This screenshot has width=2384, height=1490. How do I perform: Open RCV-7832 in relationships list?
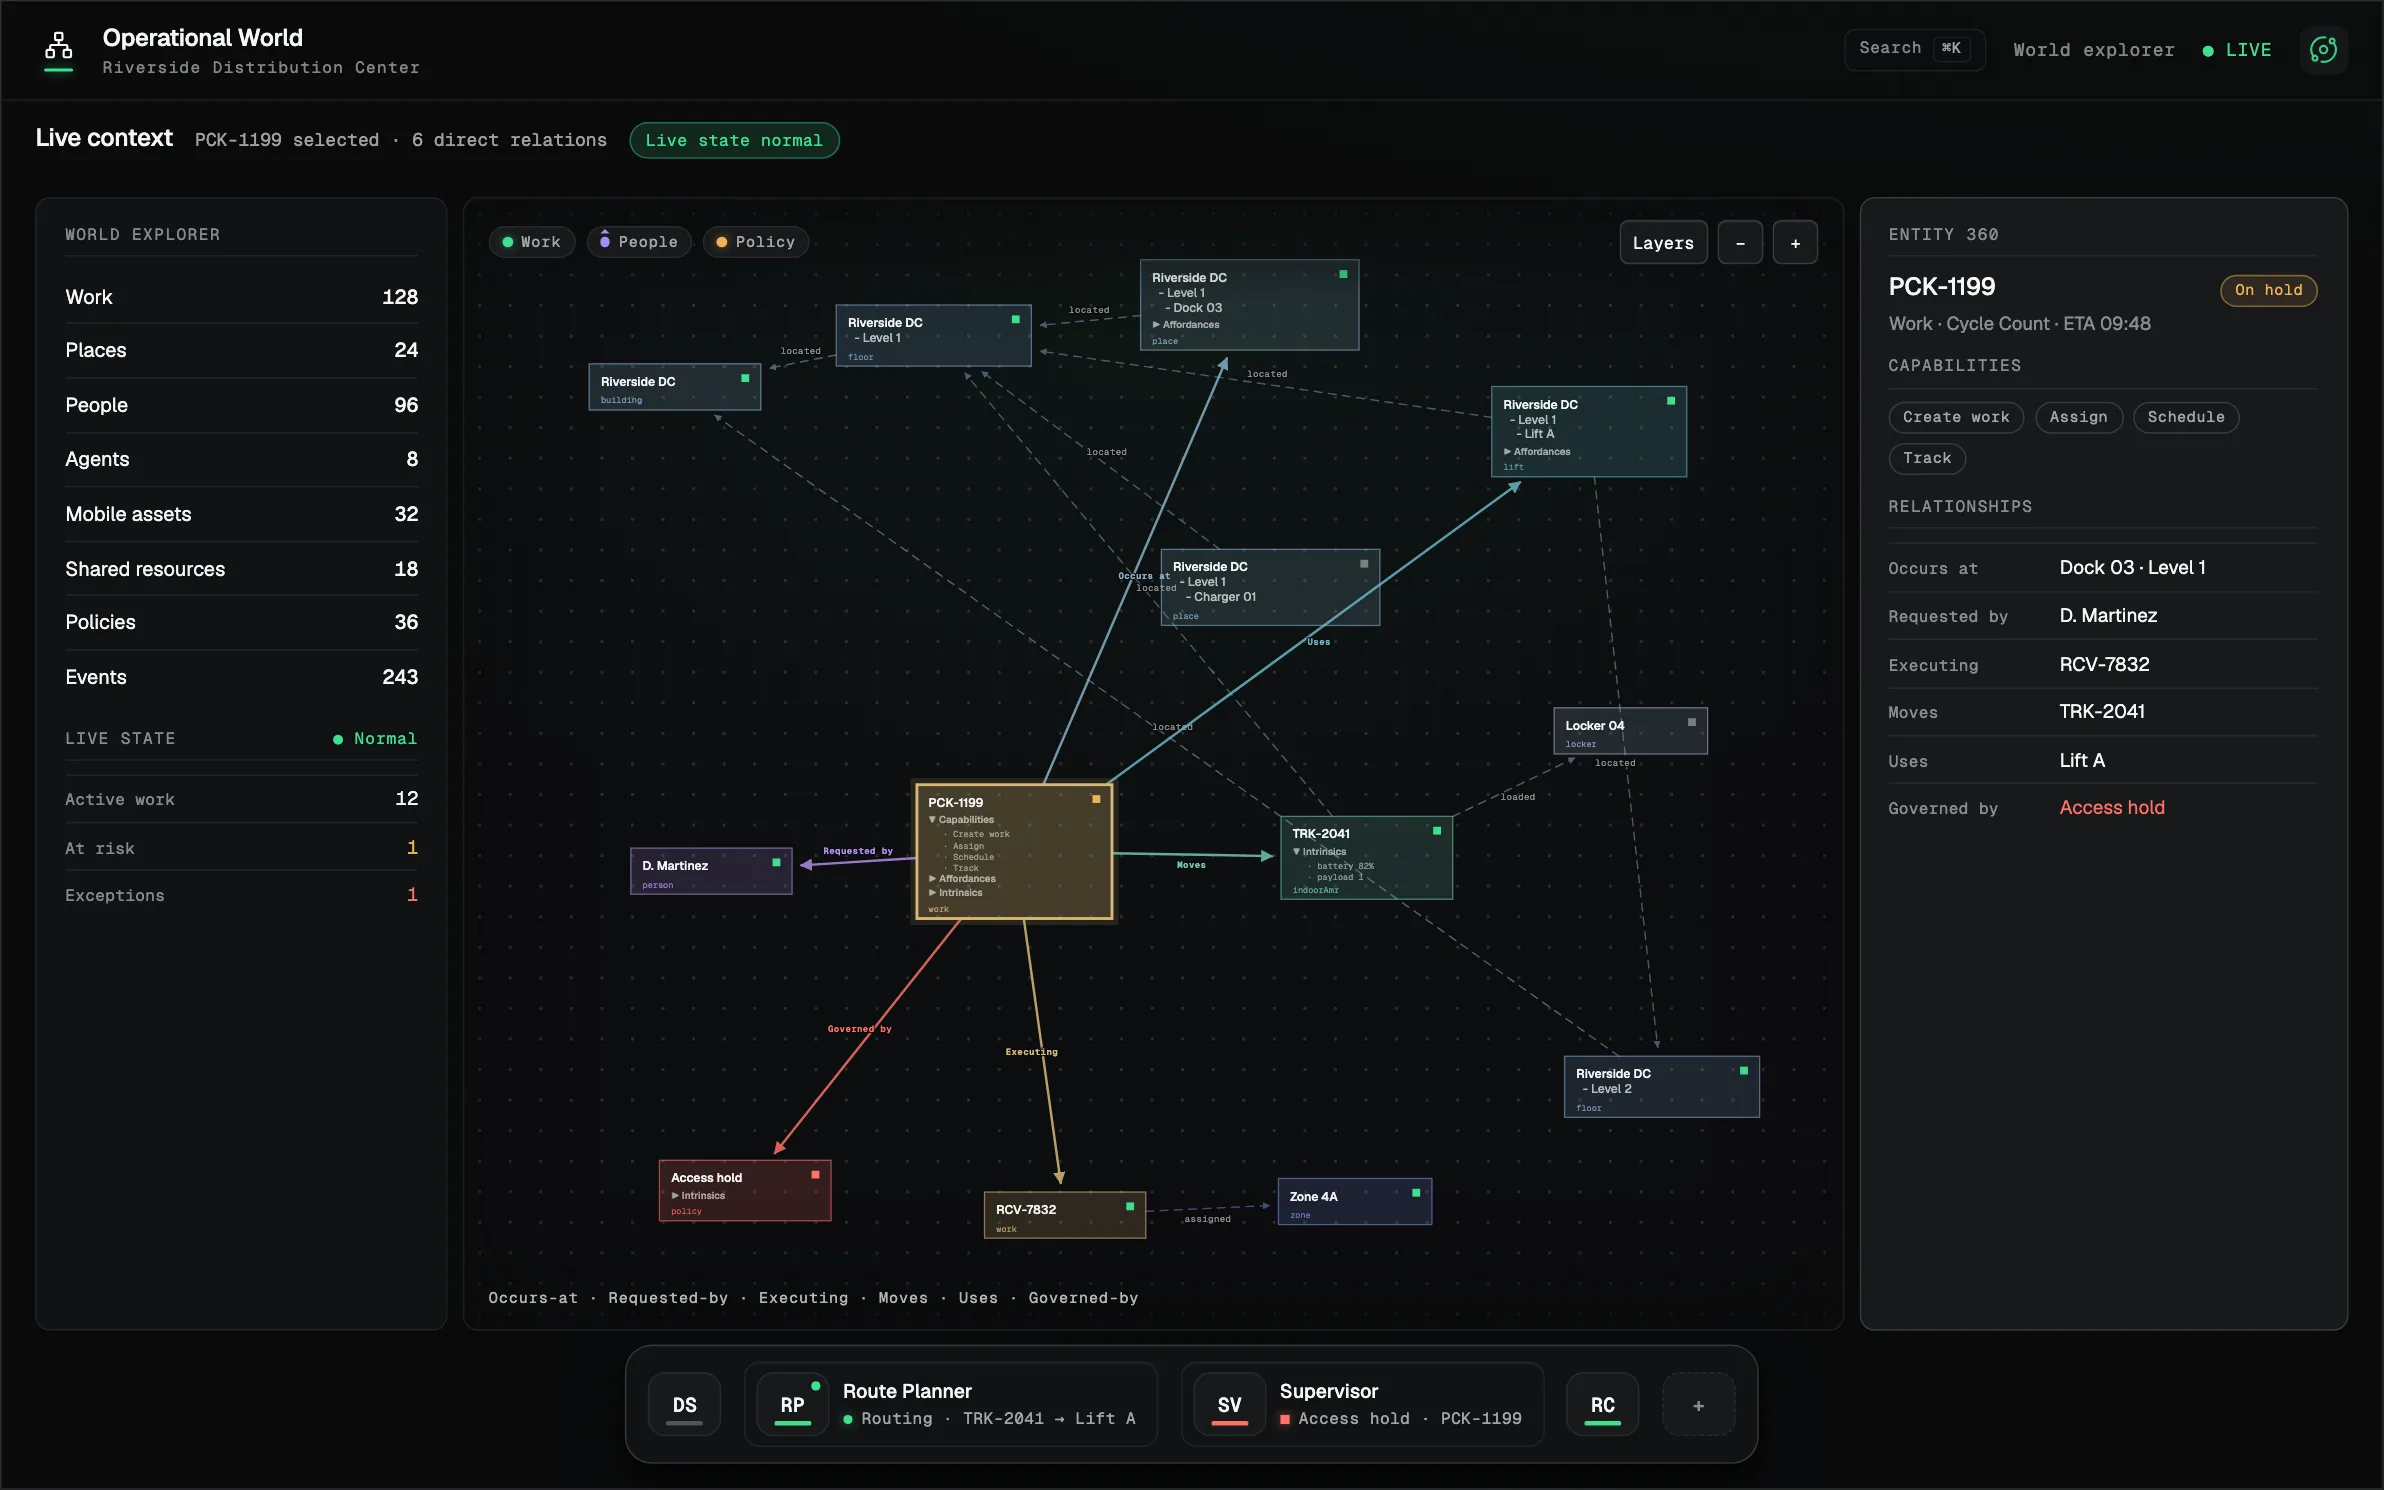tap(2103, 664)
